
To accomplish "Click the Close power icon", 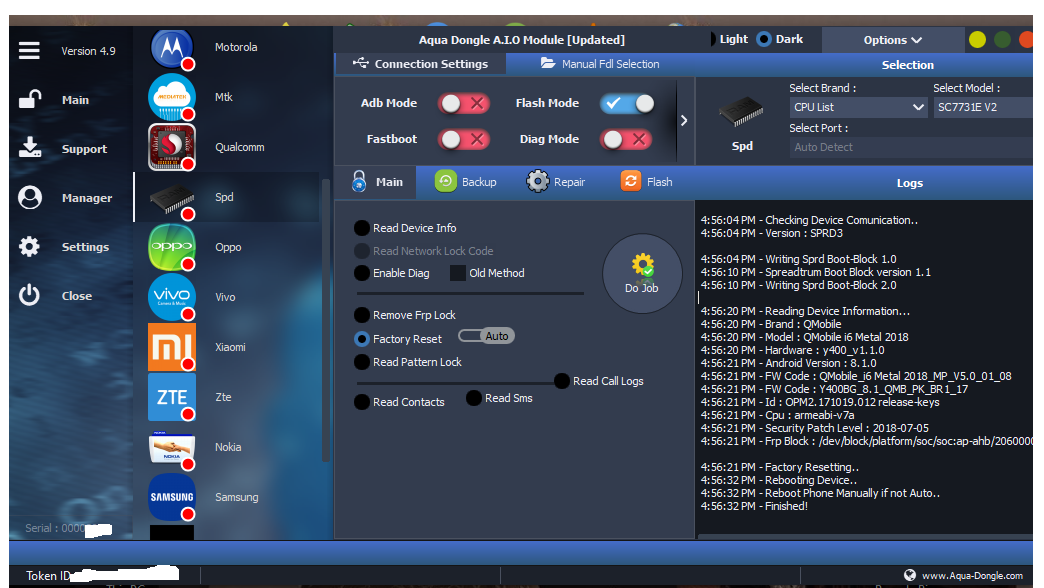I will 29,295.
